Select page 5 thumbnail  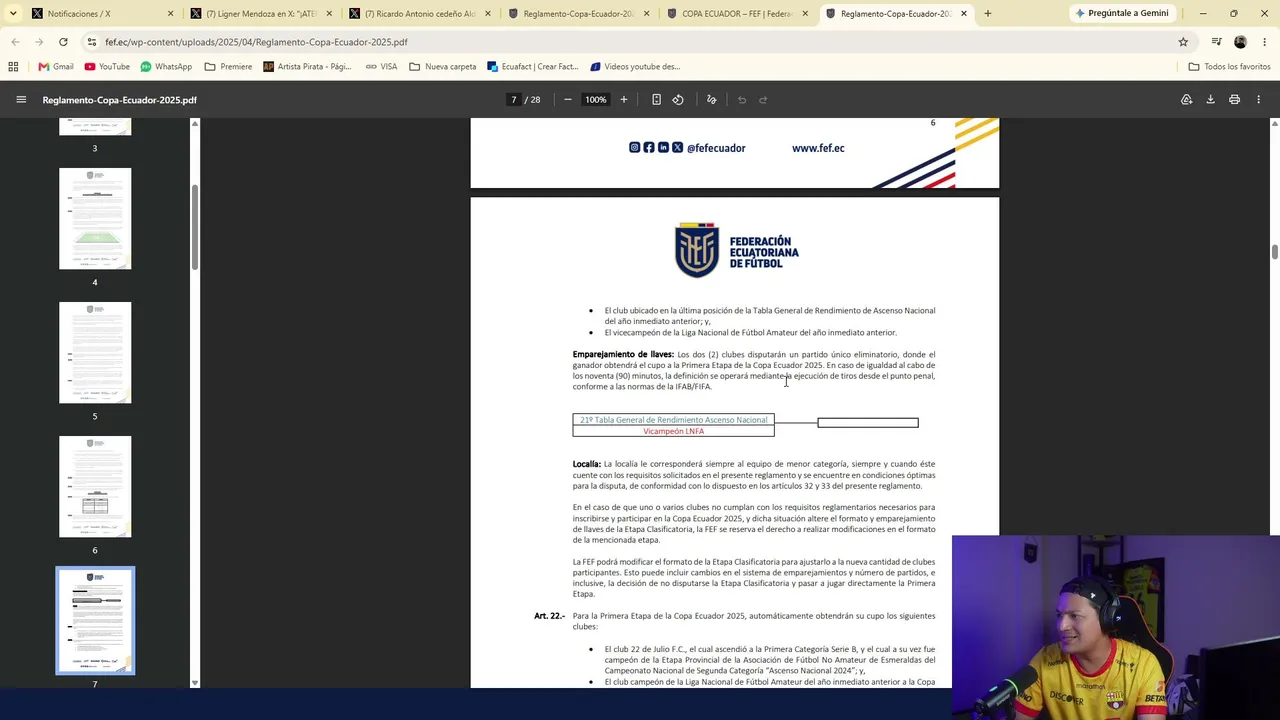coord(95,352)
